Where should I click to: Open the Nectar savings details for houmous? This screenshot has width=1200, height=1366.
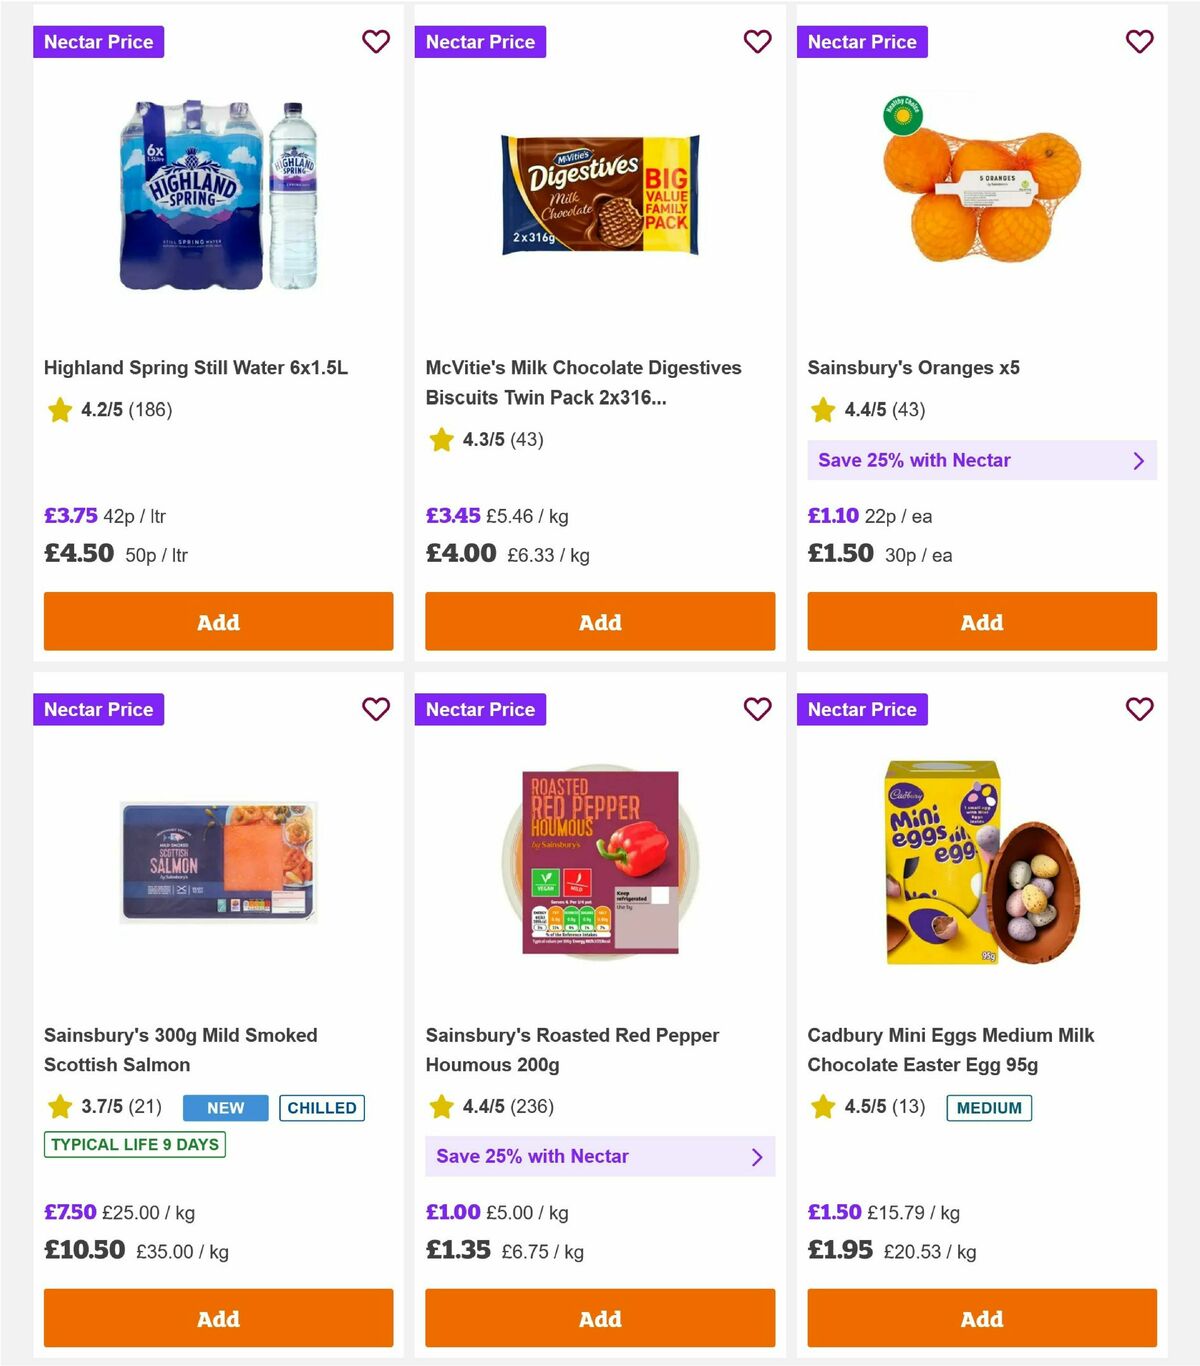(x=600, y=1156)
